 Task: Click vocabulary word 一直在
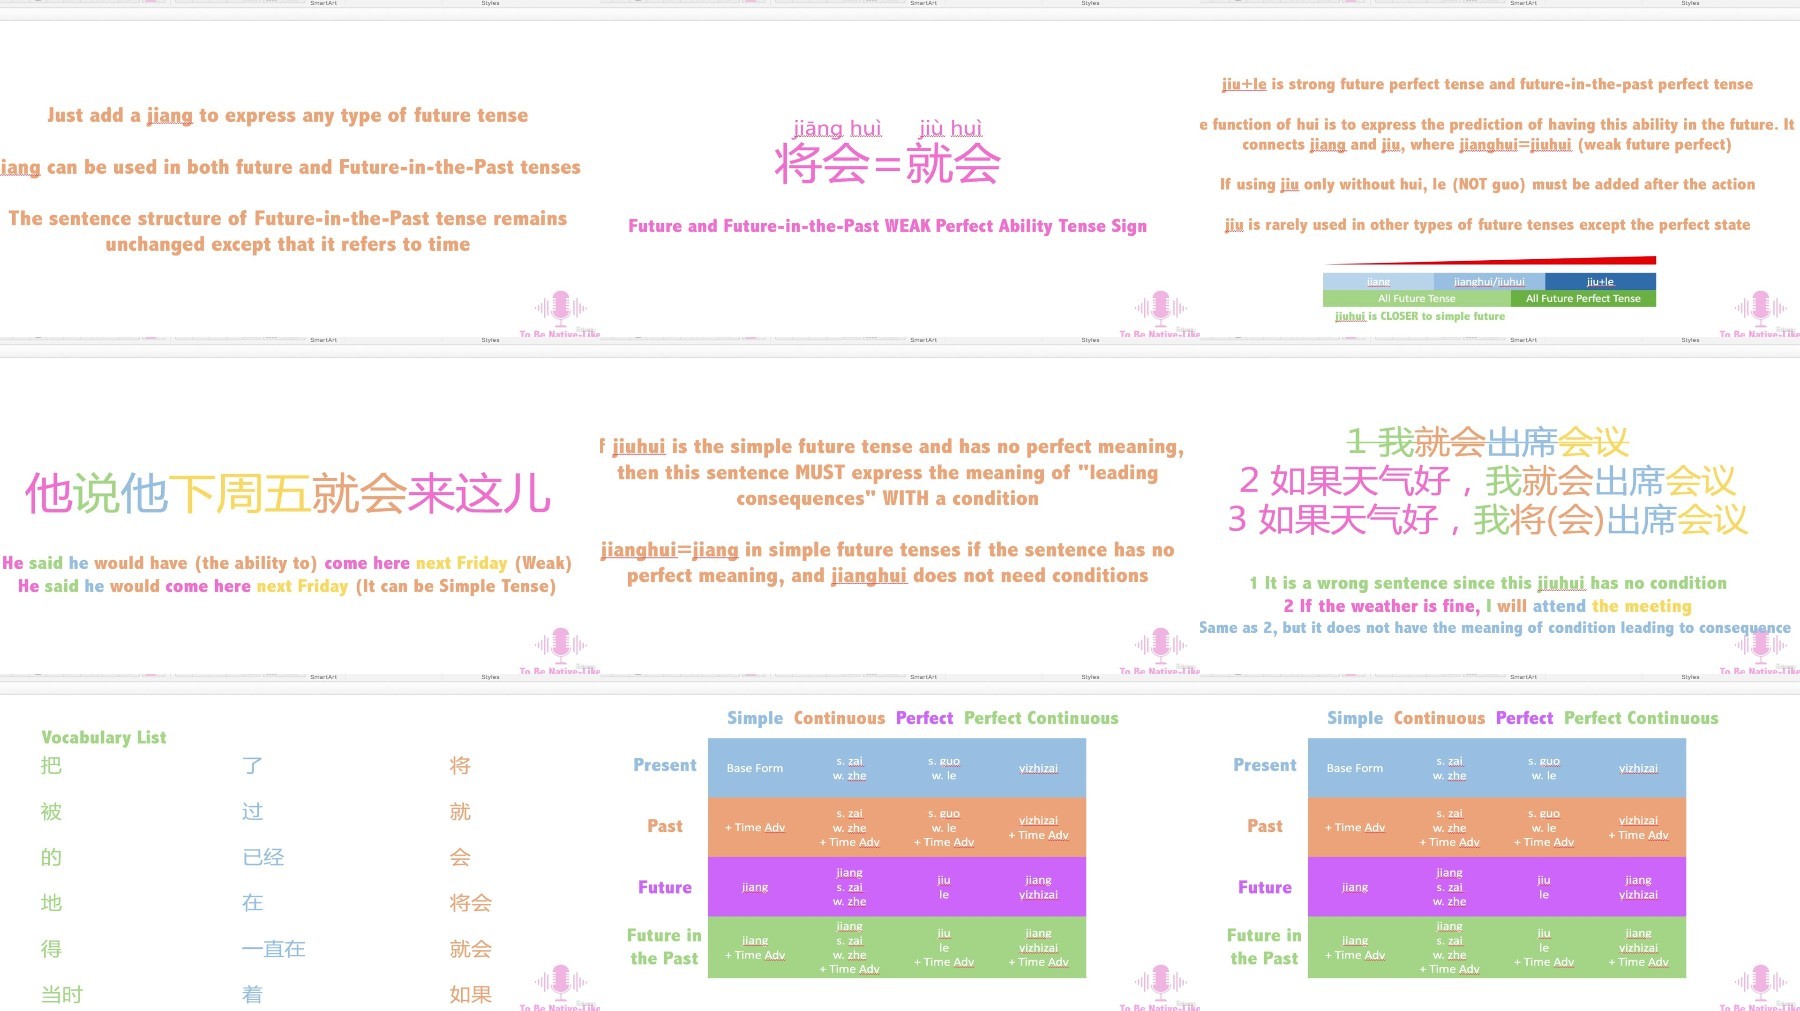pyautogui.click(x=274, y=949)
